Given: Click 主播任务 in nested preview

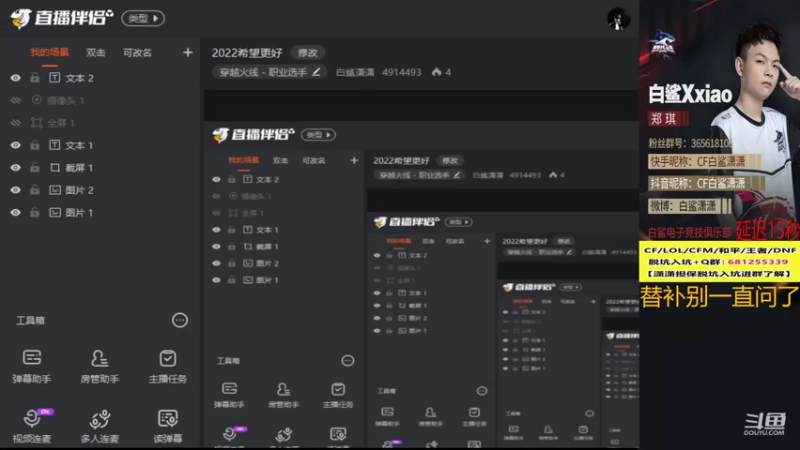Looking at the screenshot, I should pyautogui.click(x=338, y=395).
